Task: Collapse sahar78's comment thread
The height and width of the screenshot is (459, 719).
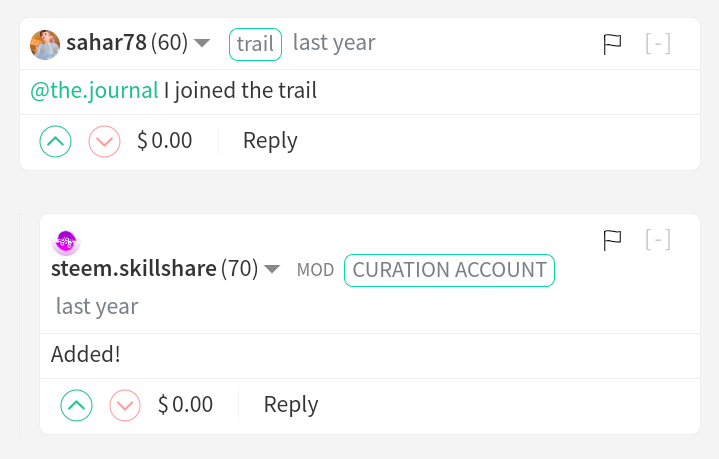Action: pyautogui.click(x=658, y=44)
